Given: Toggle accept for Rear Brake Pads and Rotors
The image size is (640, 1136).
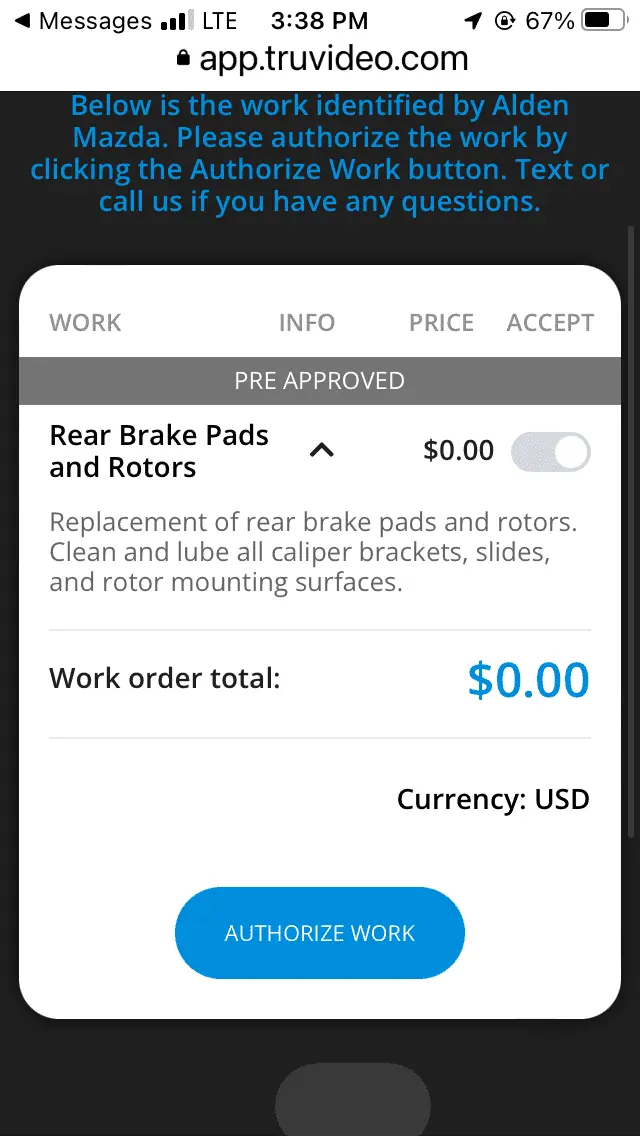Looking at the screenshot, I should pyautogui.click(x=550, y=452).
